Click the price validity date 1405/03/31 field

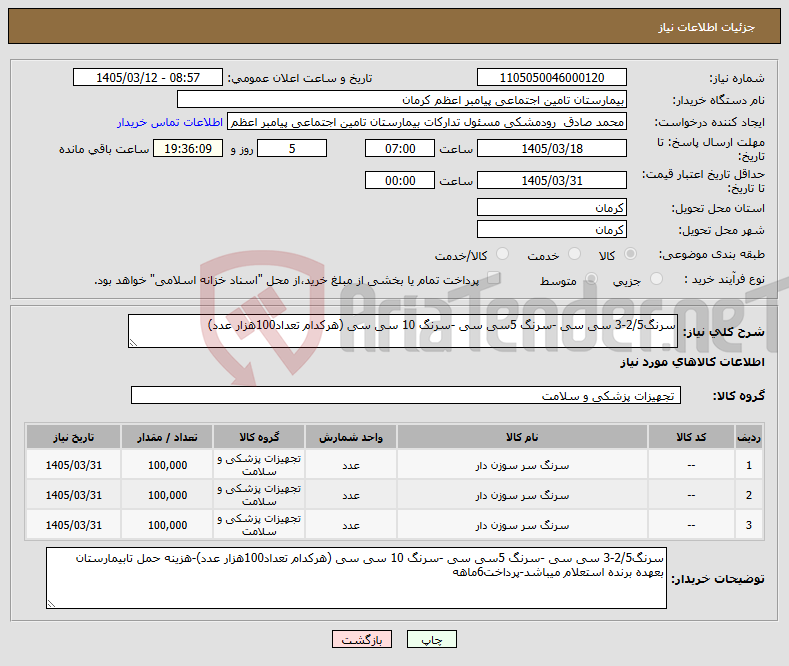pyautogui.click(x=551, y=180)
